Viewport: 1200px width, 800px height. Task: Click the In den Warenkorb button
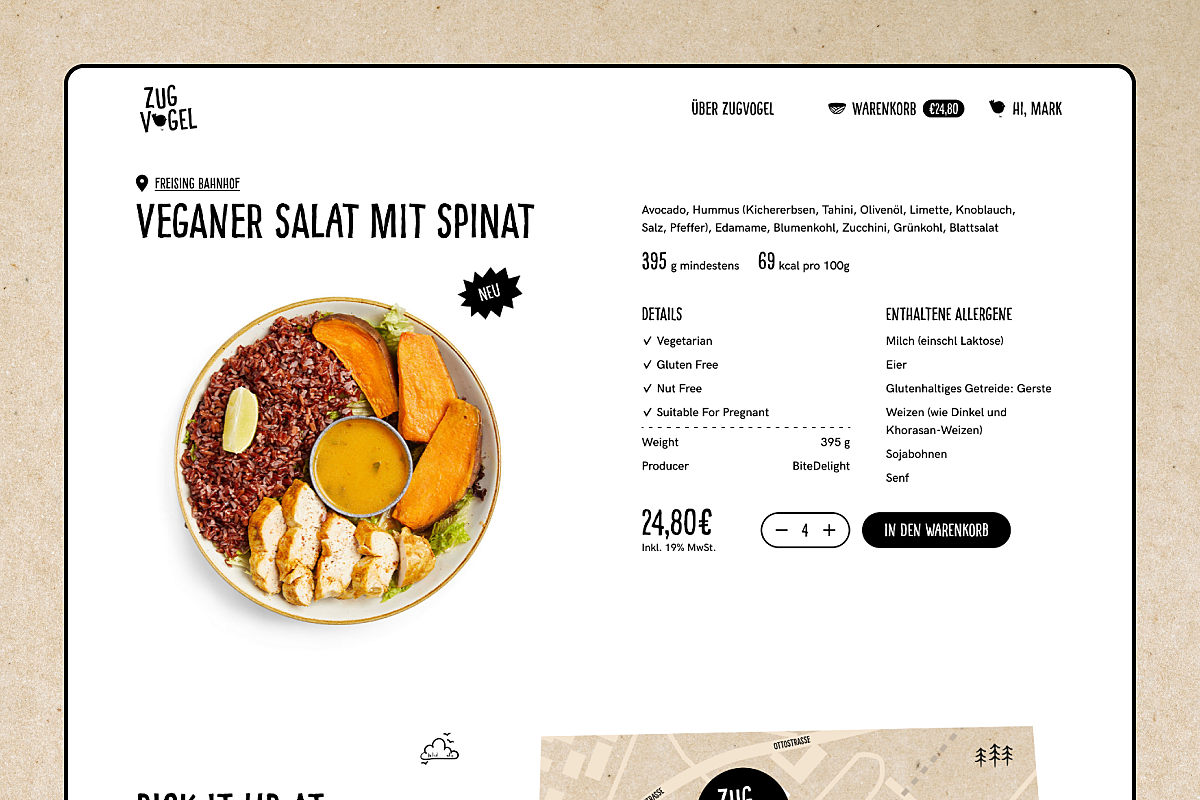click(x=936, y=530)
